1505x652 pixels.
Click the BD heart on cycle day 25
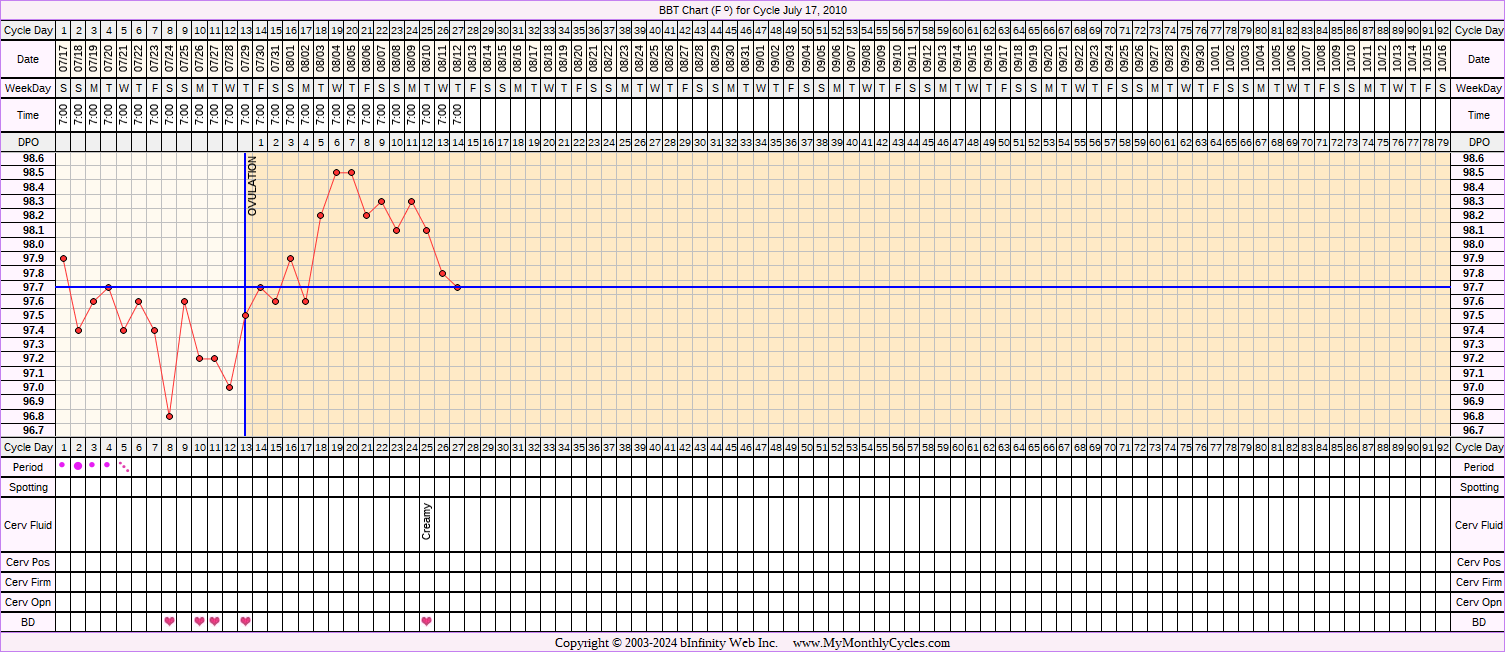[x=427, y=622]
